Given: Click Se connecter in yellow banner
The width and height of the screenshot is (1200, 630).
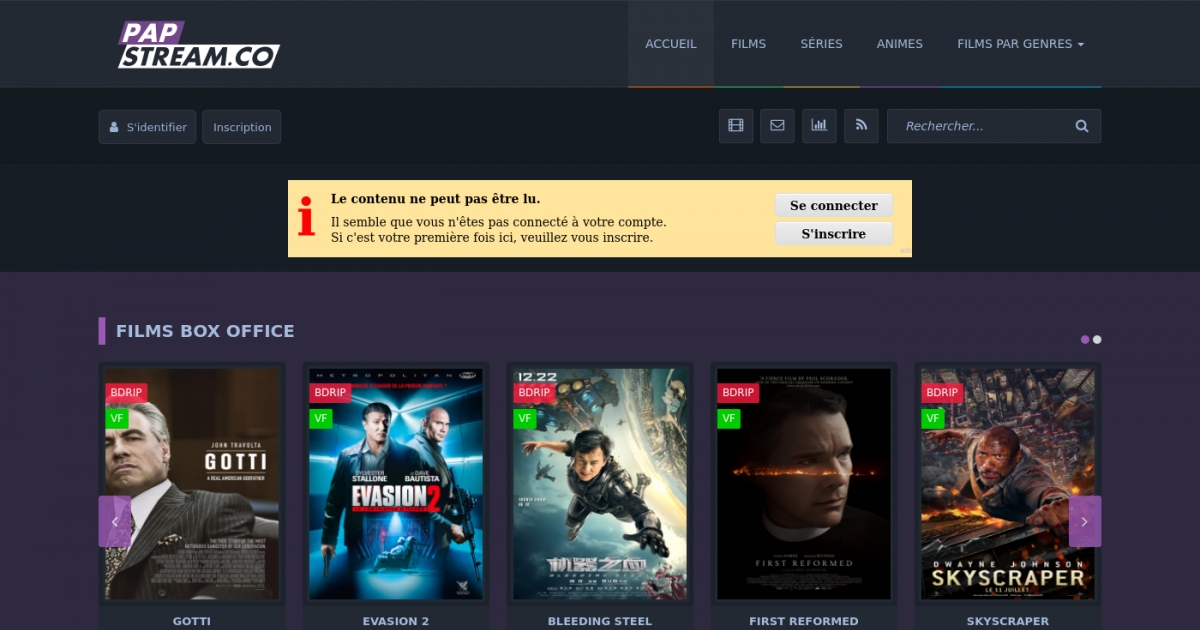Looking at the screenshot, I should pos(834,205).
